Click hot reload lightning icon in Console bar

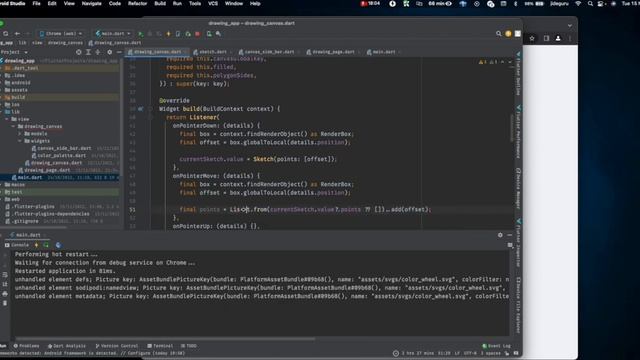(36, 245)
